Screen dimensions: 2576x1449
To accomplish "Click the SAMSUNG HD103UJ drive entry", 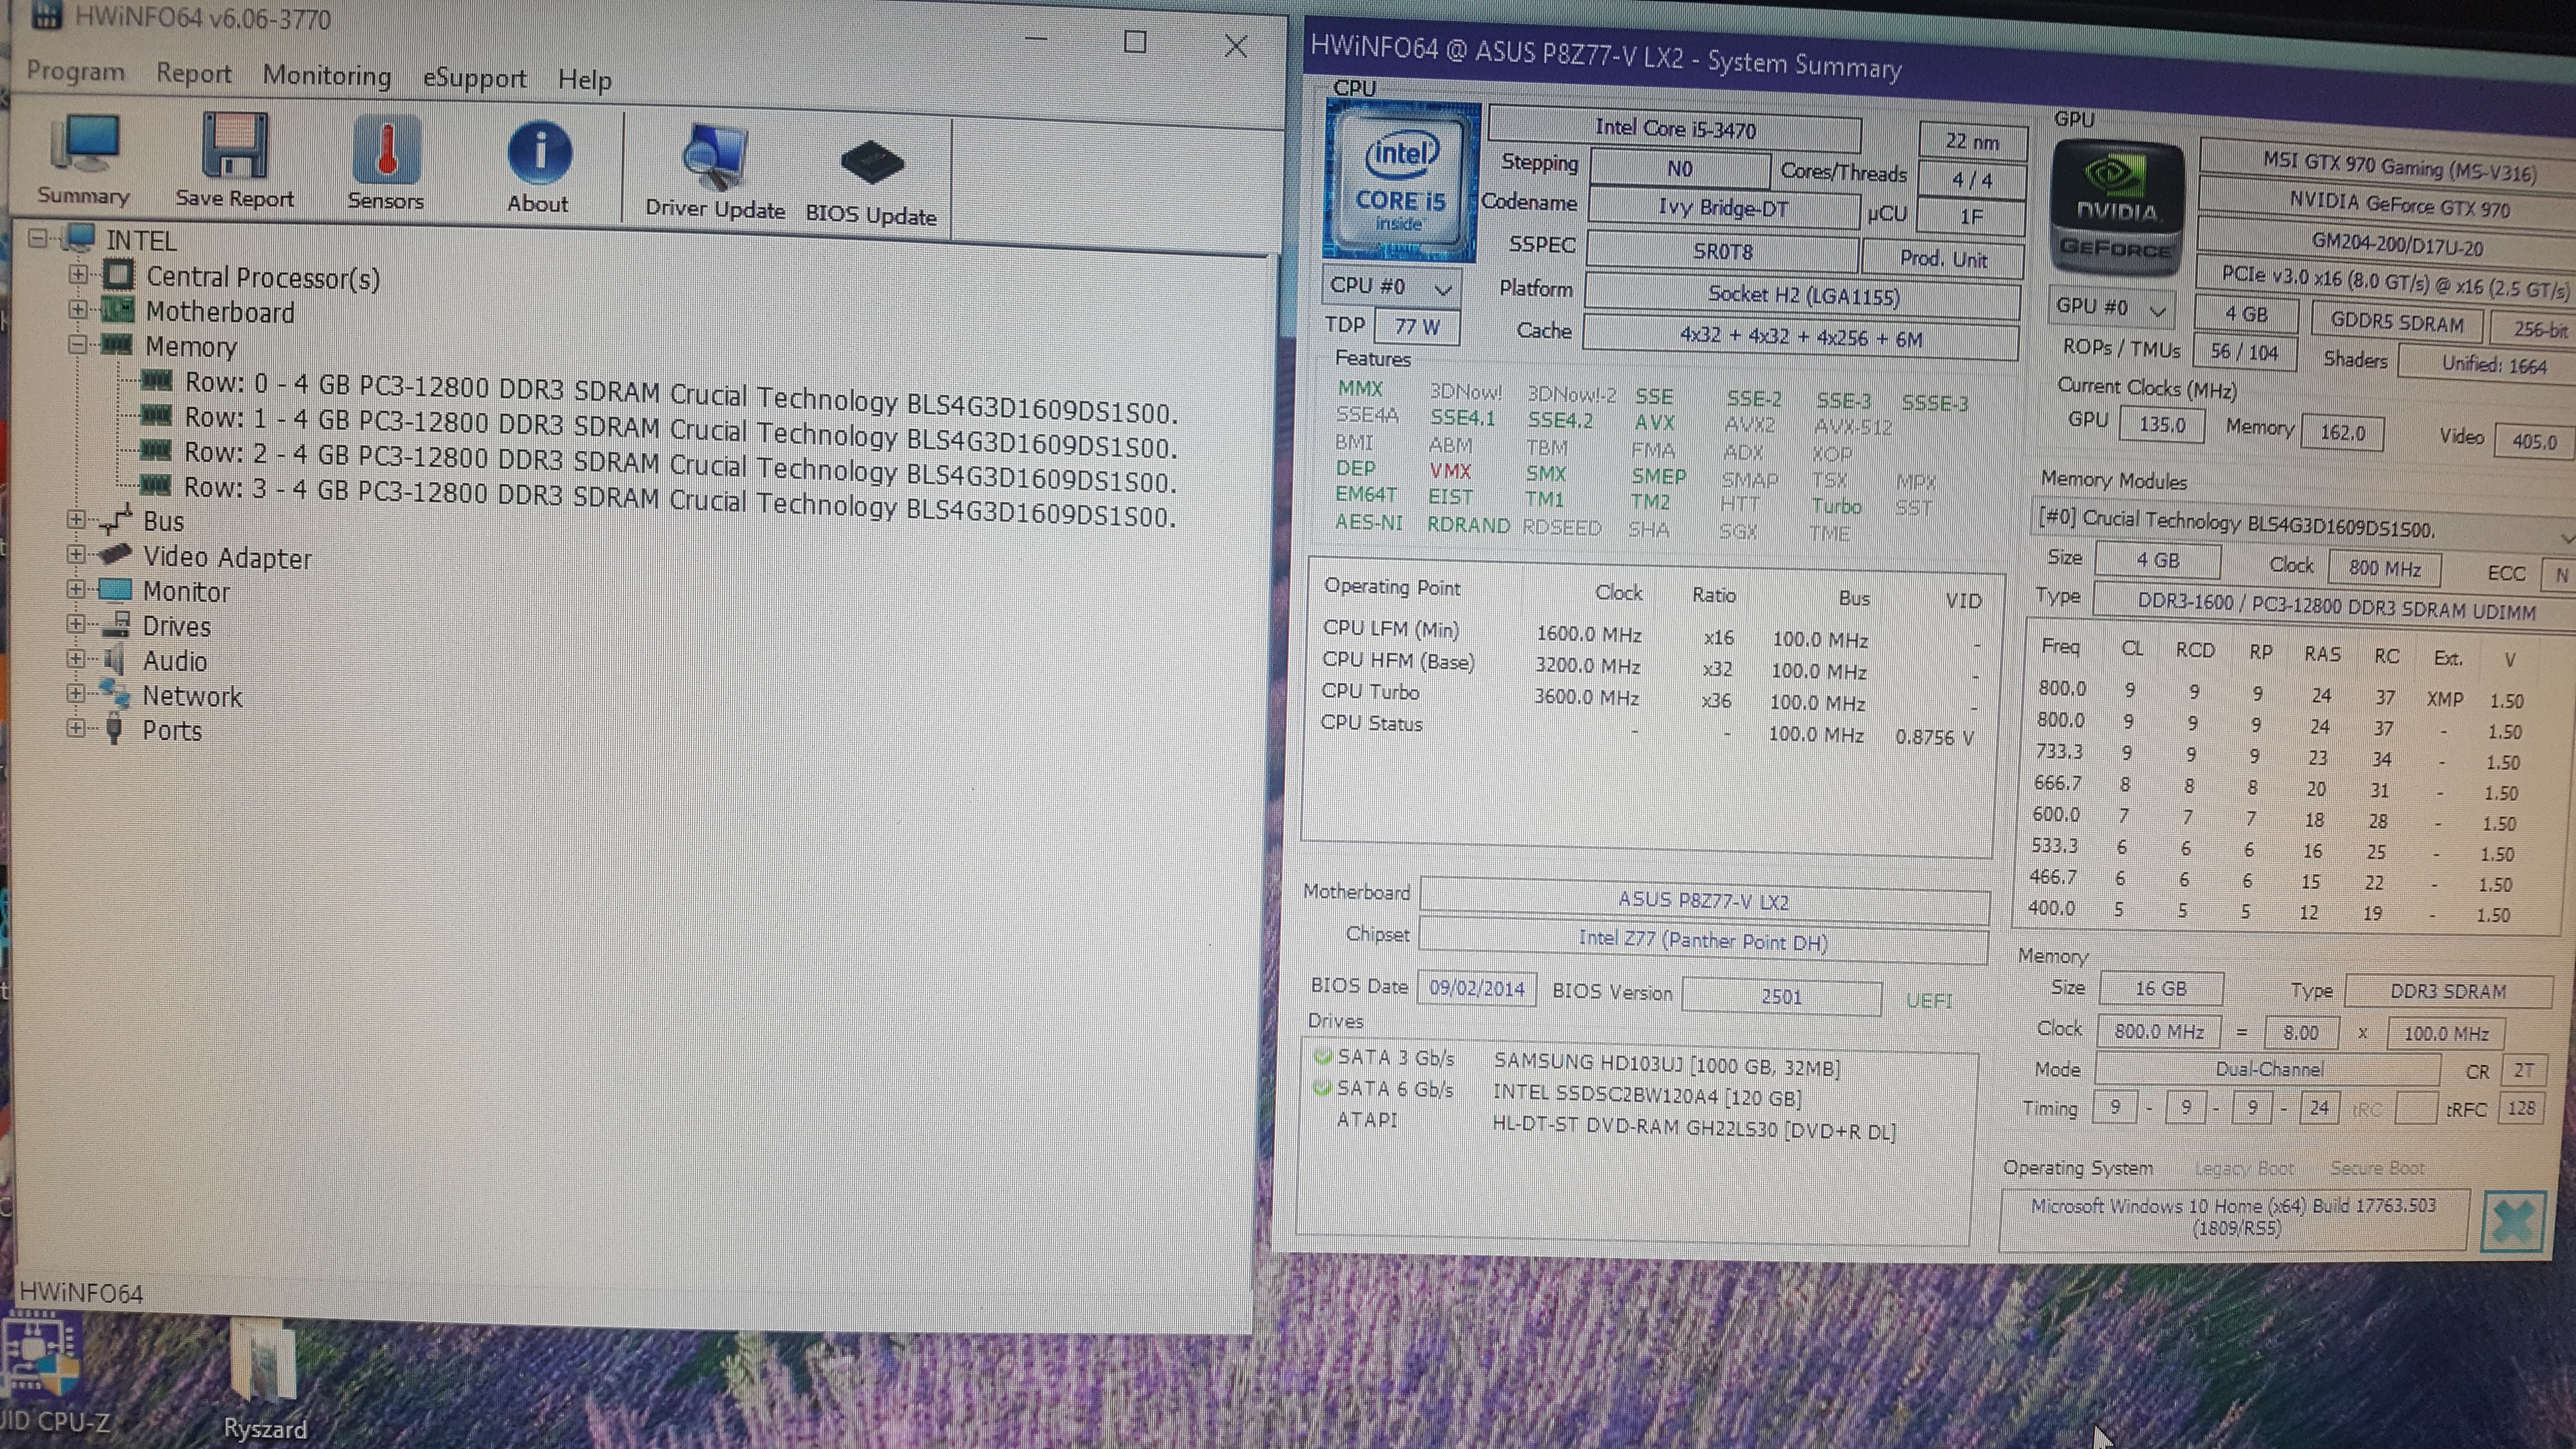I will [x=1667, y=1066].
